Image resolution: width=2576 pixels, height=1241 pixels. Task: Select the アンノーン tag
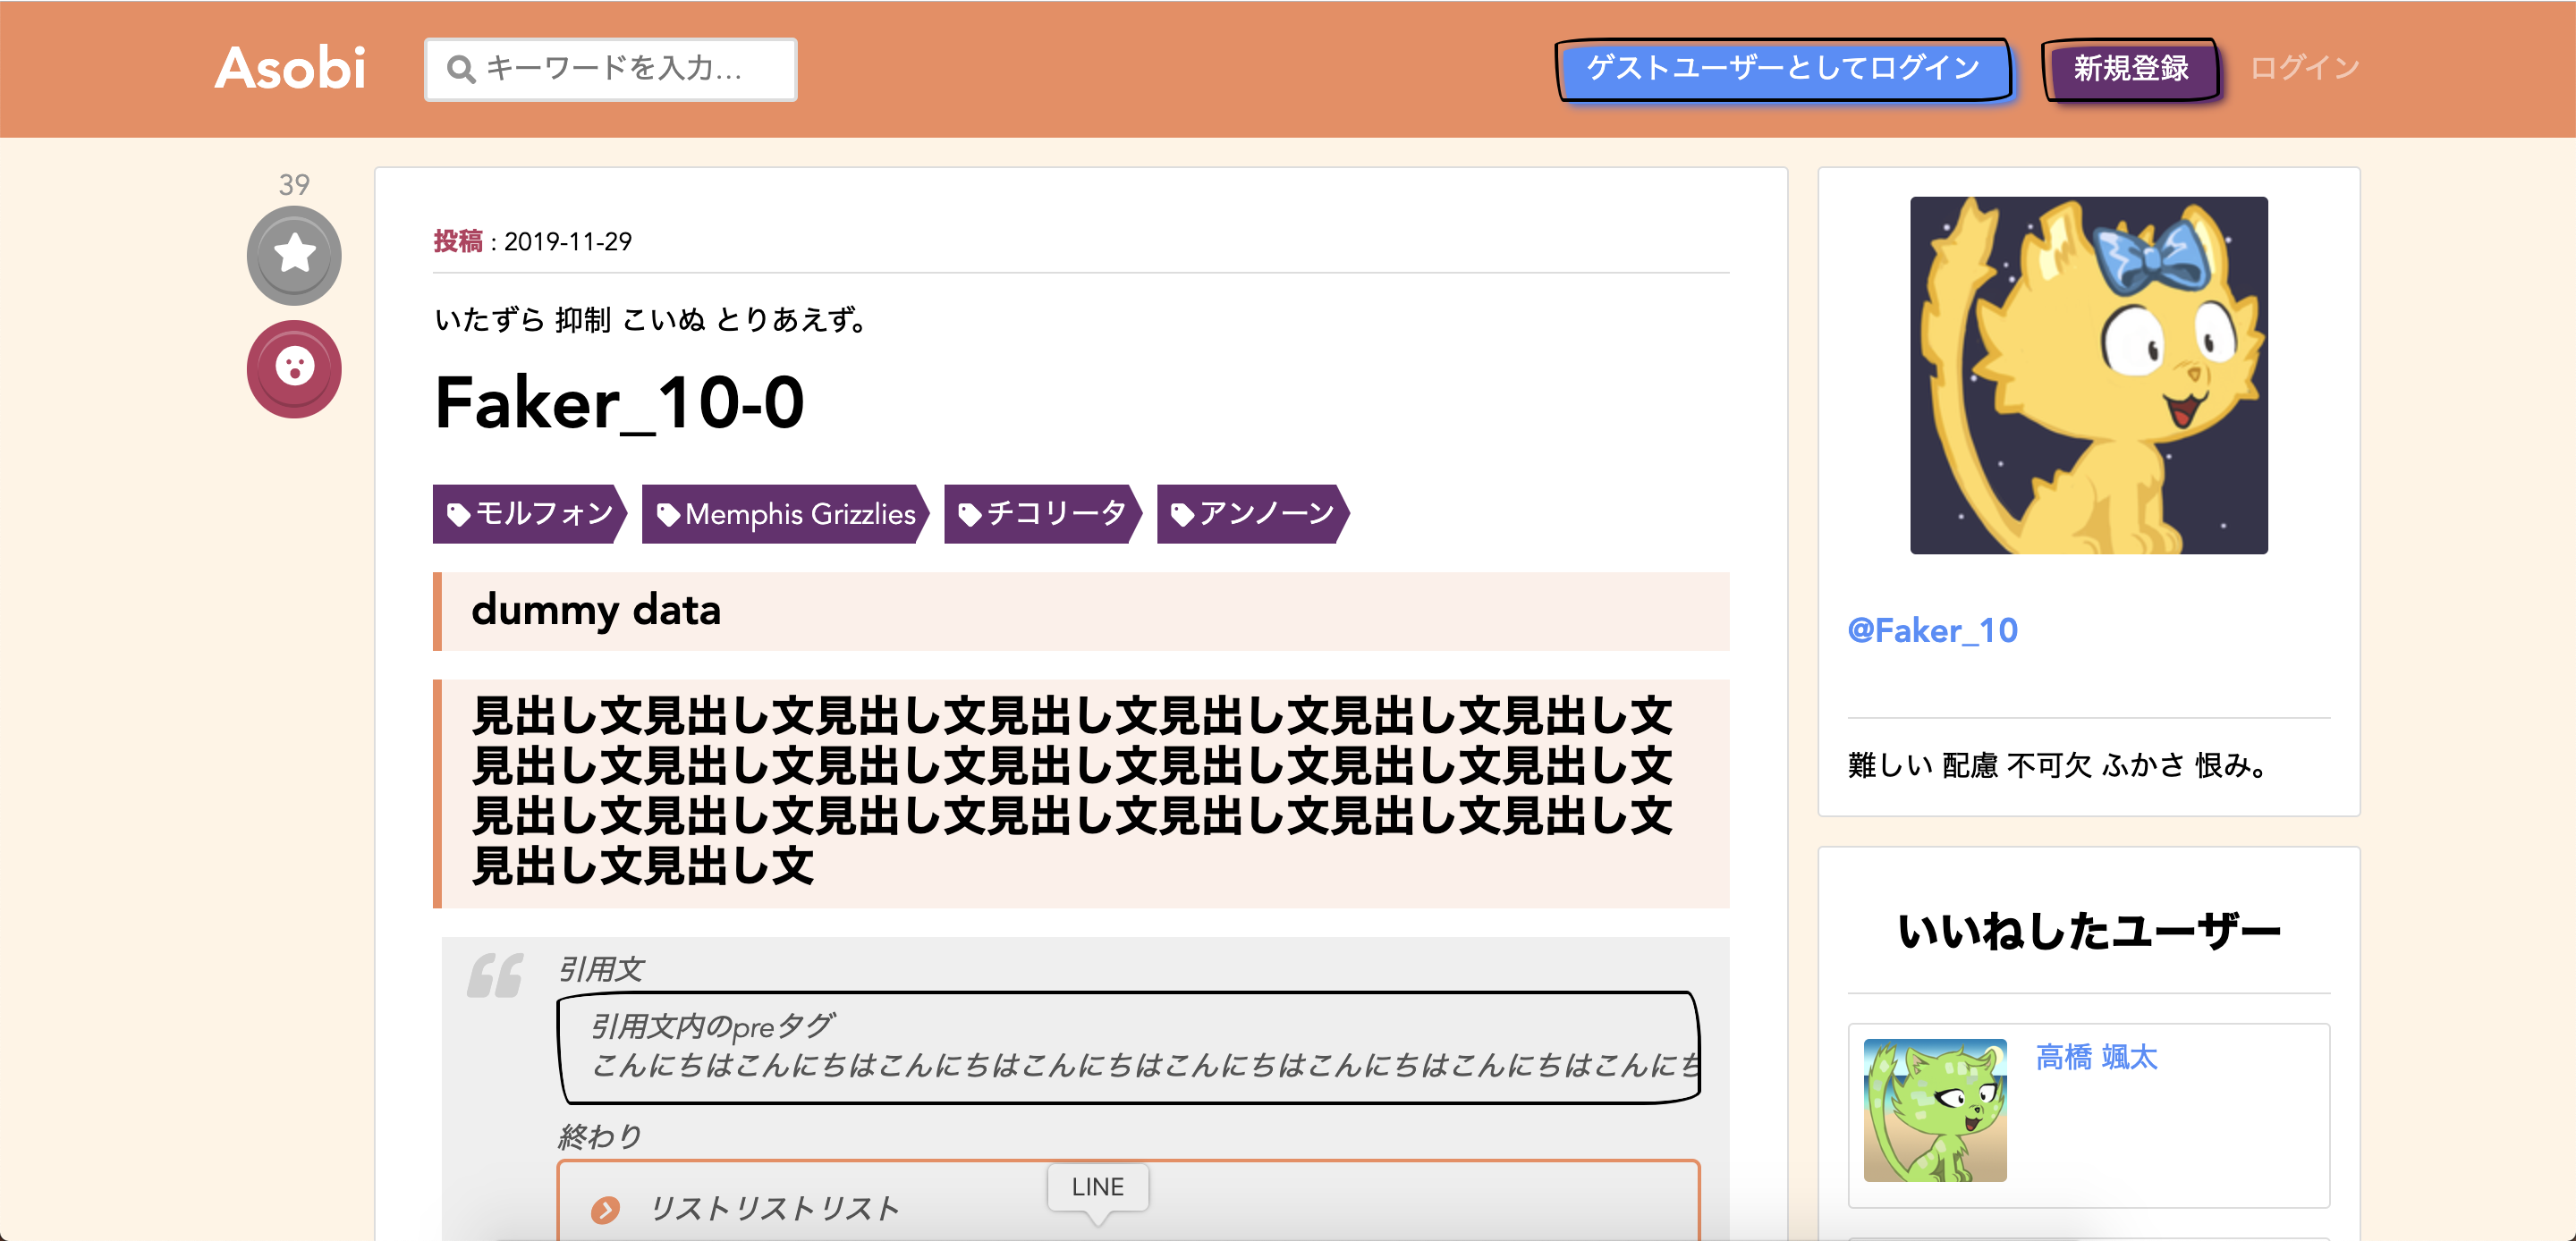coord(1253,514)
